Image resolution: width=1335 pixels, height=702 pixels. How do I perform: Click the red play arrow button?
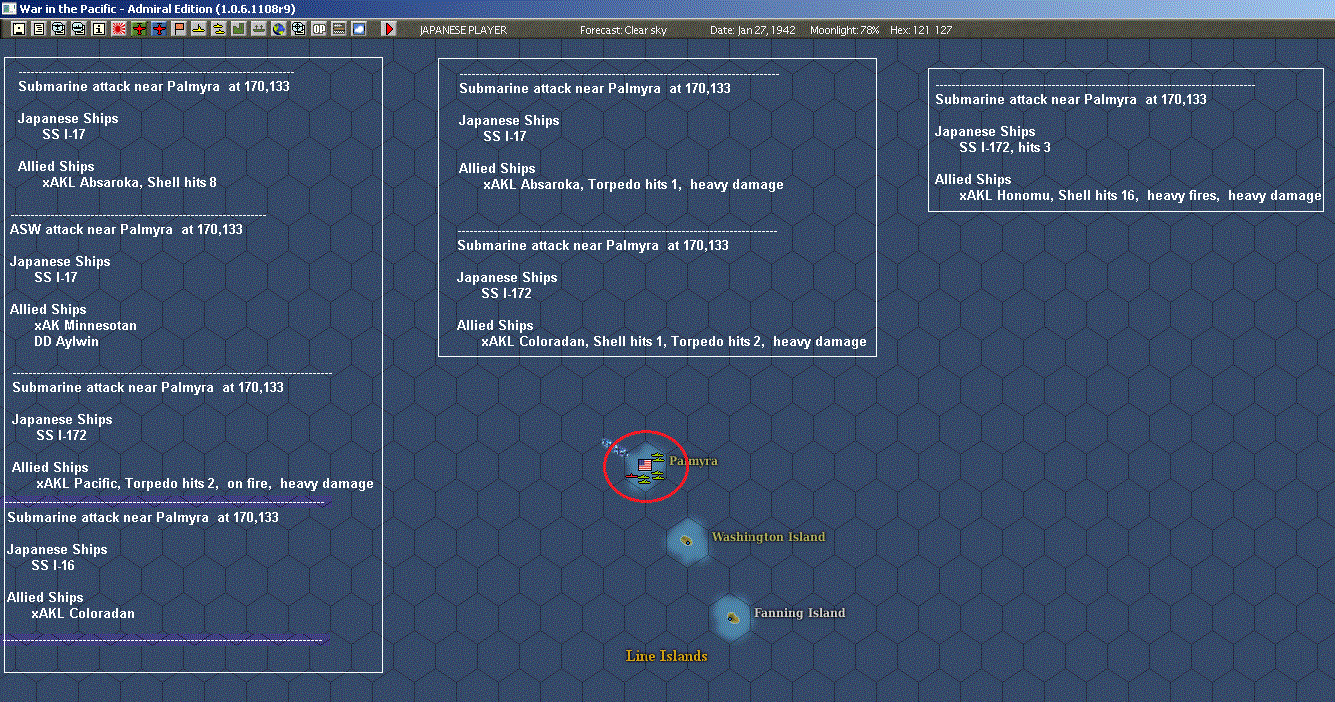[x=390, y=29]
